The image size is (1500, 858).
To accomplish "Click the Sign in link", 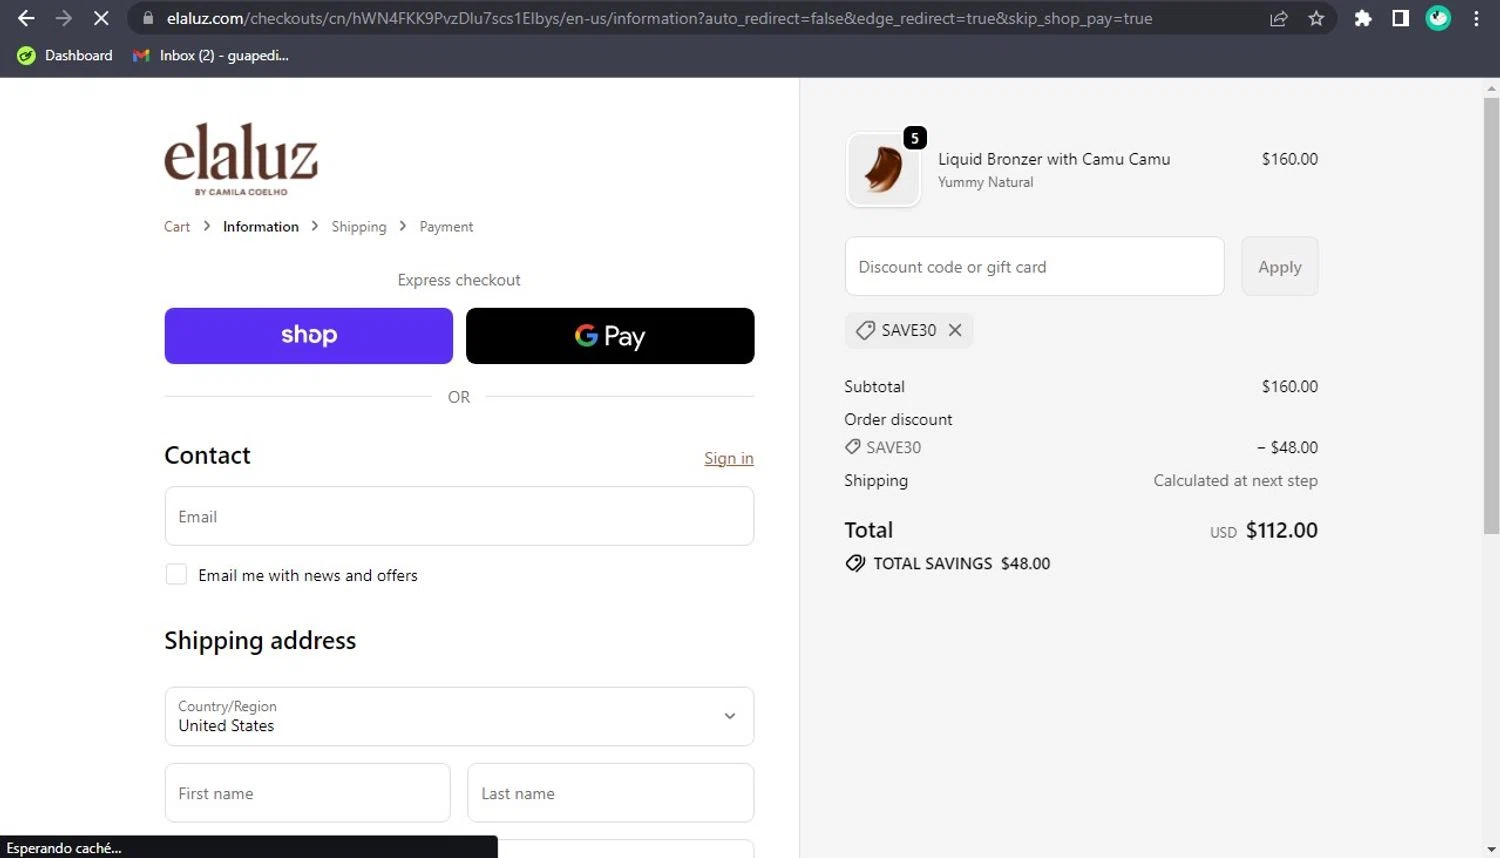I will click(x=729, y=458).
